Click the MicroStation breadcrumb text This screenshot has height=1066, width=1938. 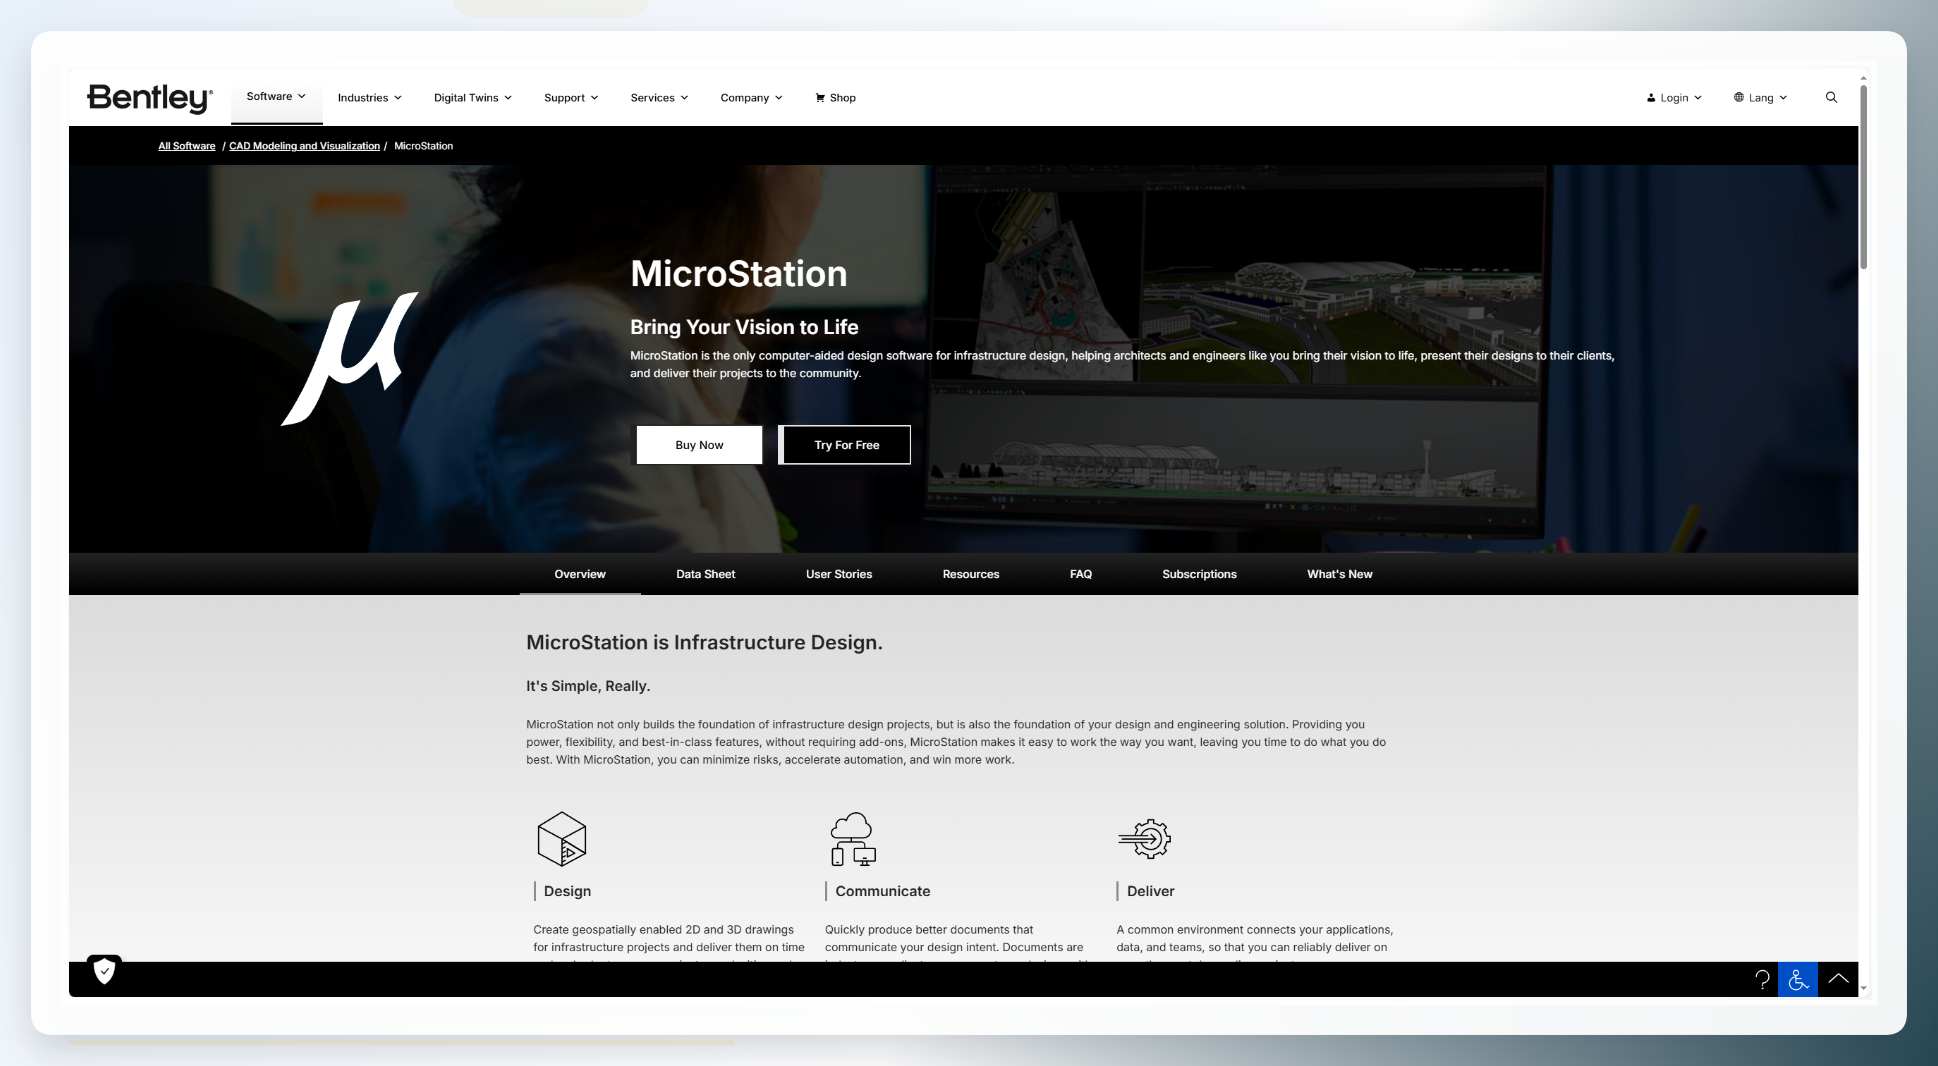click(x=424, y=146)
